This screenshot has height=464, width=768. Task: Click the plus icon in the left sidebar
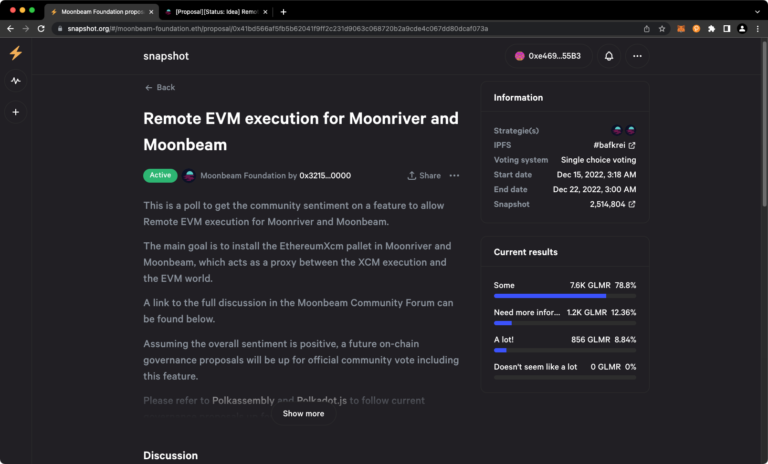pos(16,112)
